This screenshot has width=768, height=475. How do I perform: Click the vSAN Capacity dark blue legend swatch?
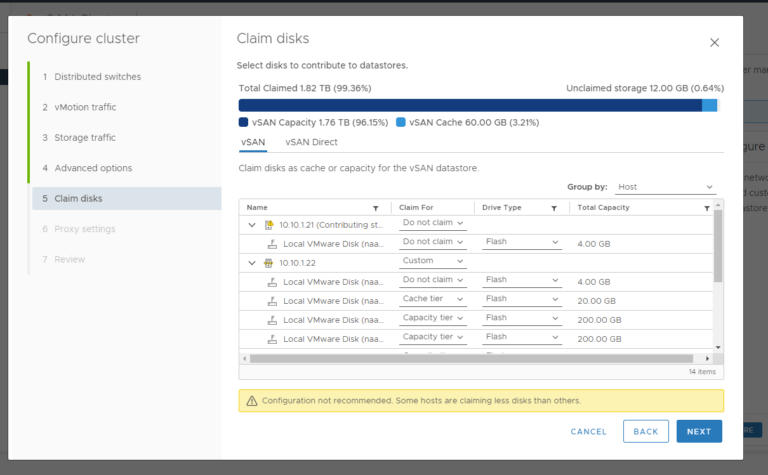click(243, 122)
